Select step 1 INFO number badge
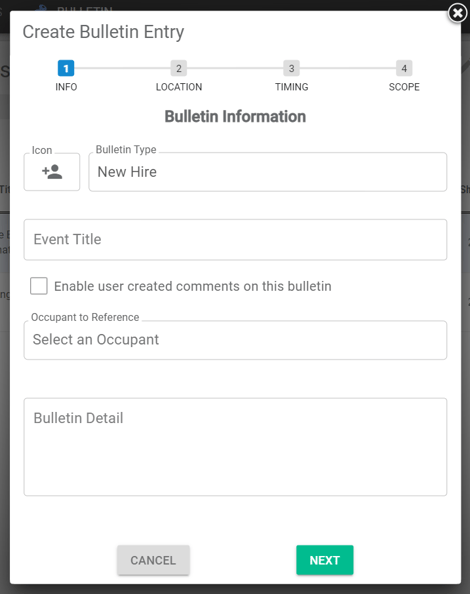This screenshot has width=470, height=594. (x=66, y=69)
